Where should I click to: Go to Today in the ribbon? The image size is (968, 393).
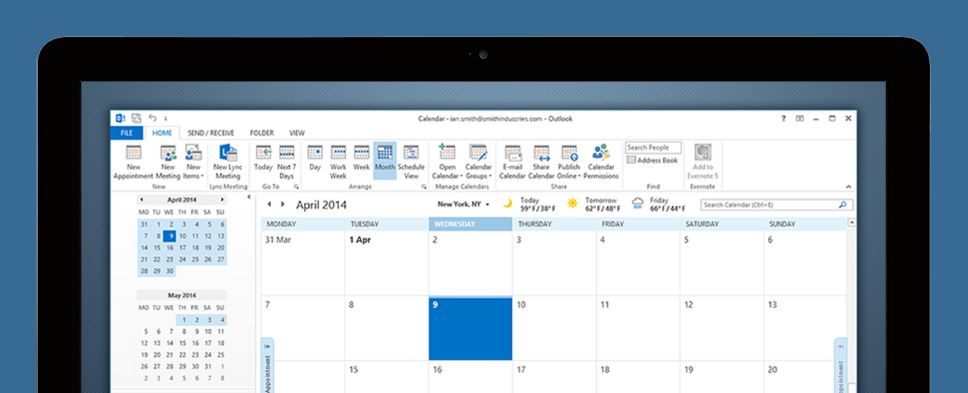264,159
